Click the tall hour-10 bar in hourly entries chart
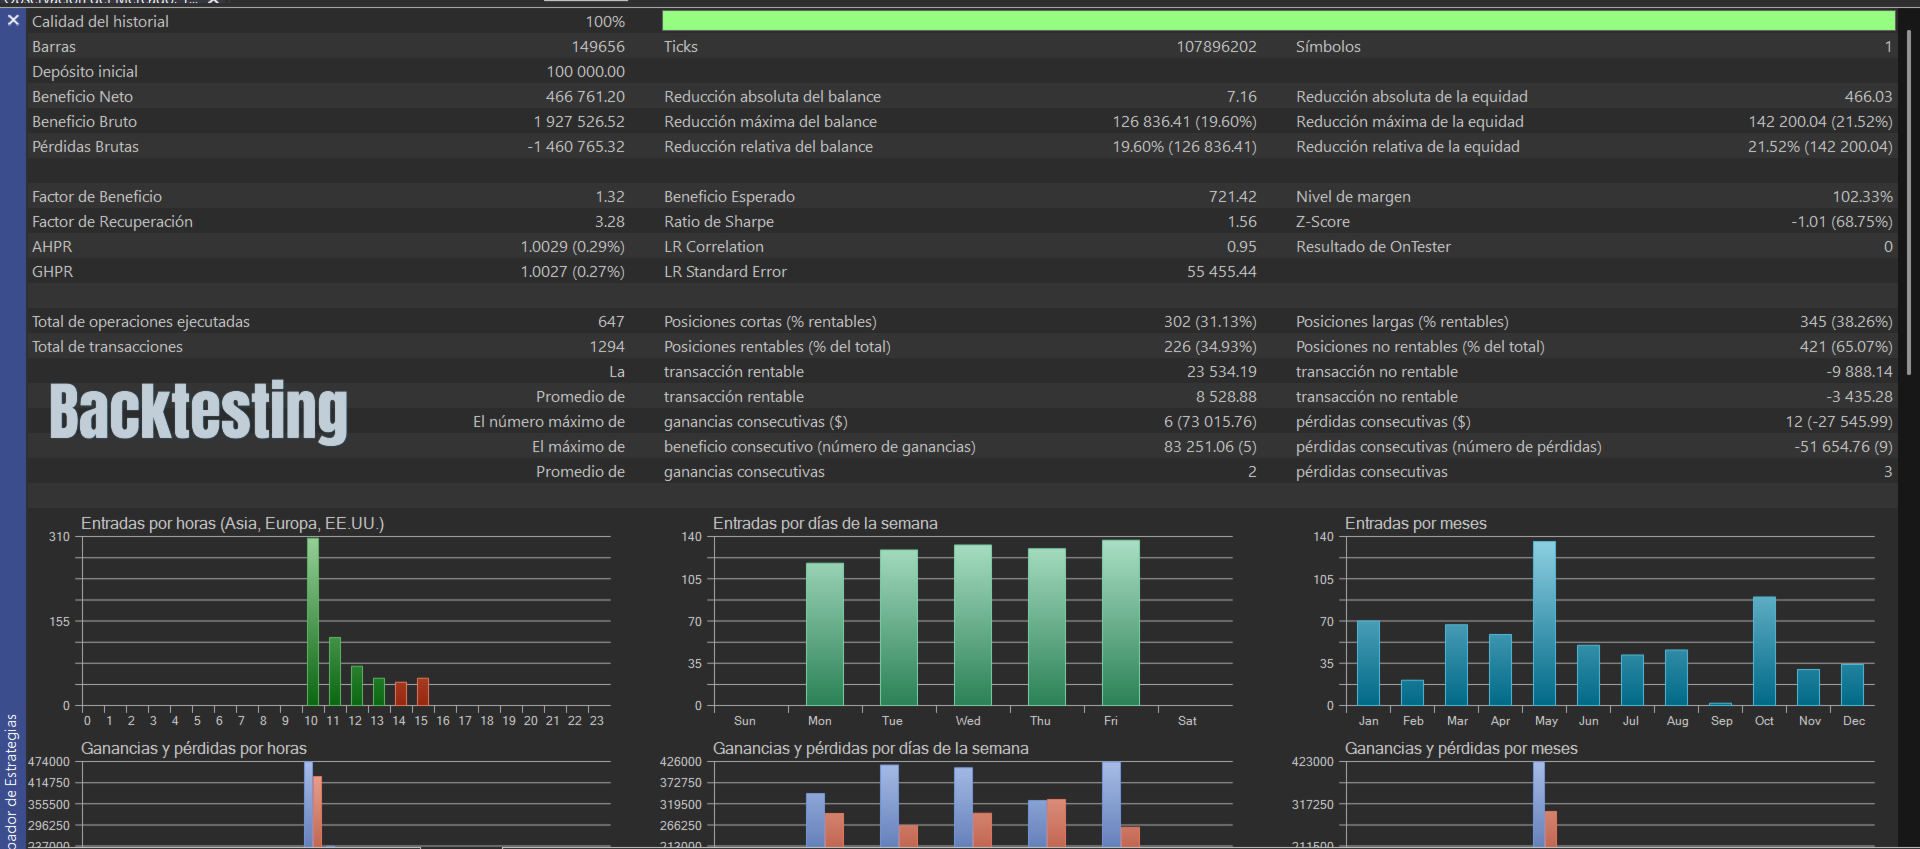This screenshot has height=849, width=1920. (x=313, y=620)
